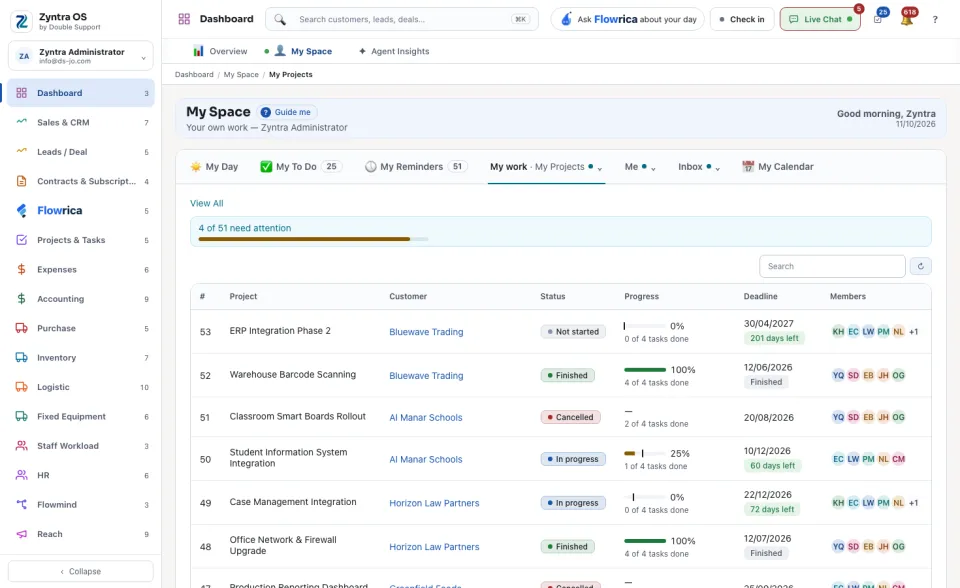
Task: Select the Staff Workload people icon
Action: 21,445
